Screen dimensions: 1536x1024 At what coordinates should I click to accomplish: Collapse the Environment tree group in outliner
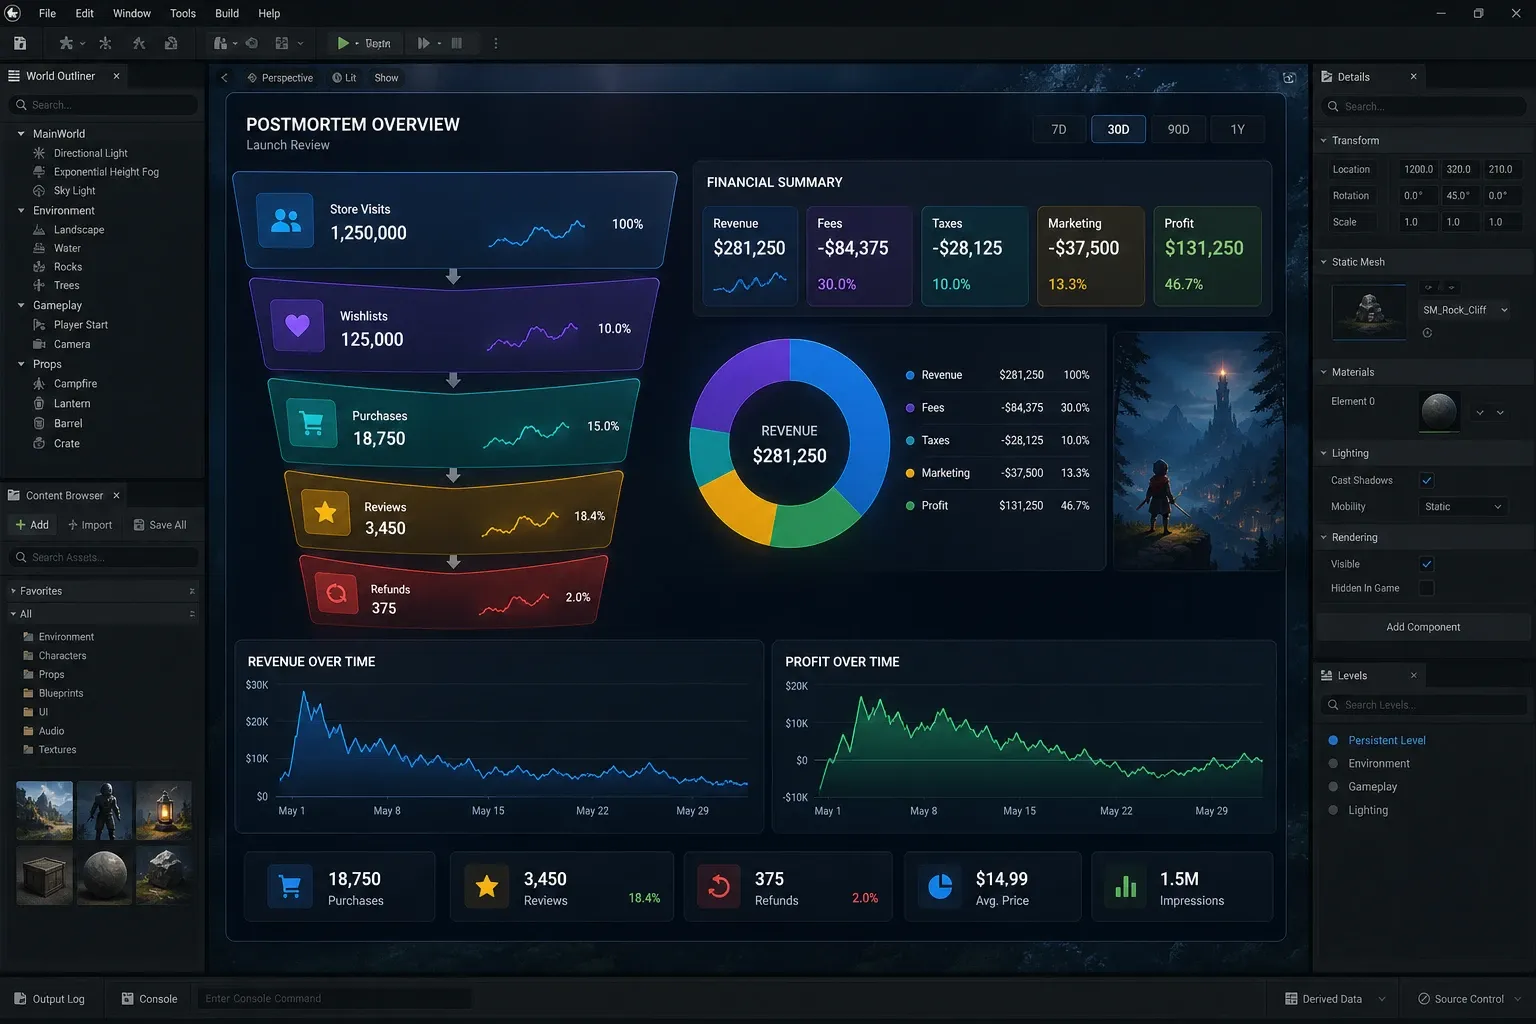[21, 211]
